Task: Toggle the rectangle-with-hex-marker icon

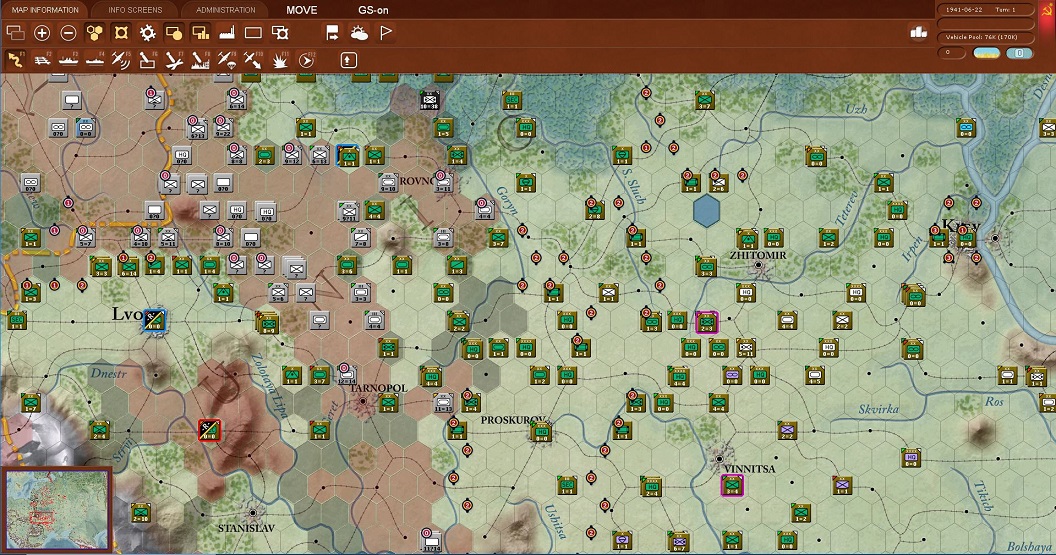Action: pos(279,32)
